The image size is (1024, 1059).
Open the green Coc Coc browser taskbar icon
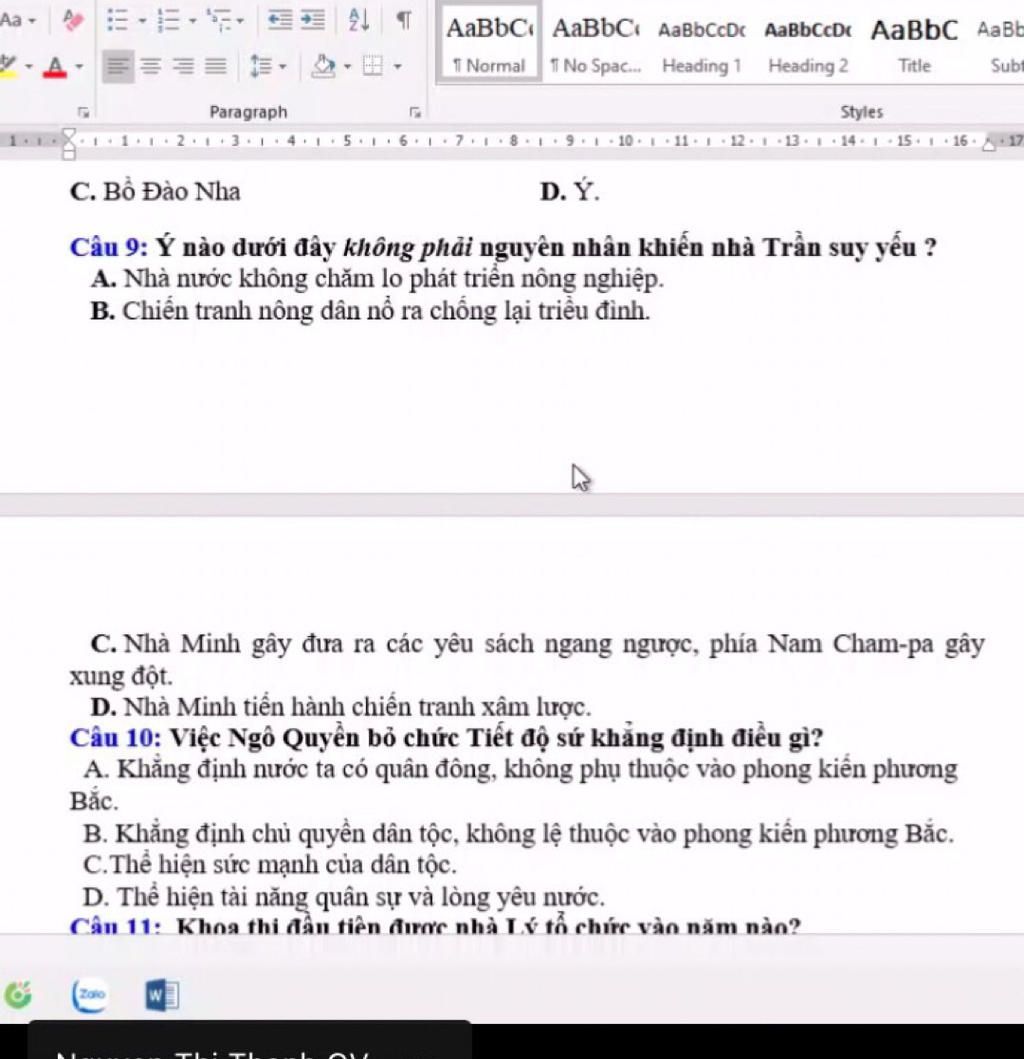(x=18, y=995)
